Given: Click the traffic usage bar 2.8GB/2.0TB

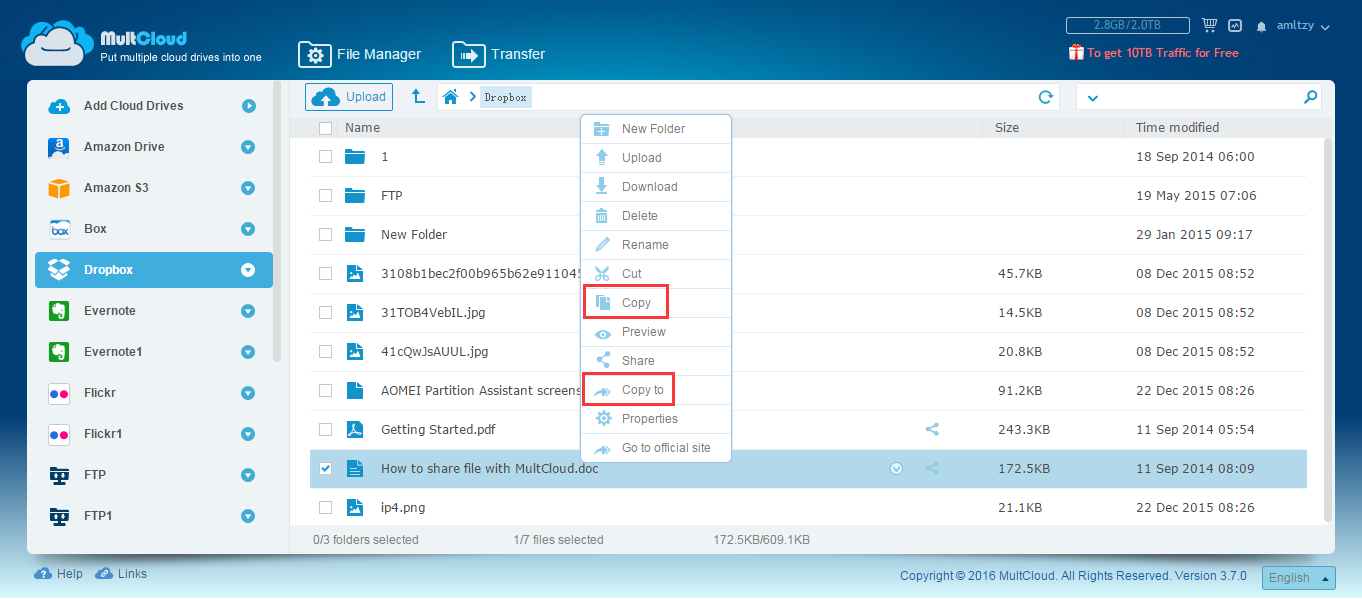Looking at the screenshot, I should [1127, 26].
